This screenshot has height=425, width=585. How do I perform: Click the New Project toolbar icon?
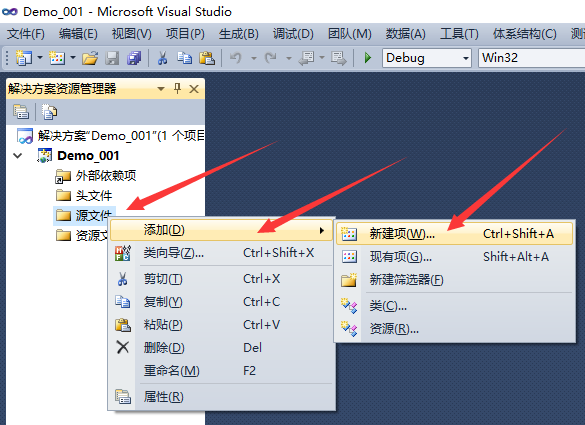(24, 58)
